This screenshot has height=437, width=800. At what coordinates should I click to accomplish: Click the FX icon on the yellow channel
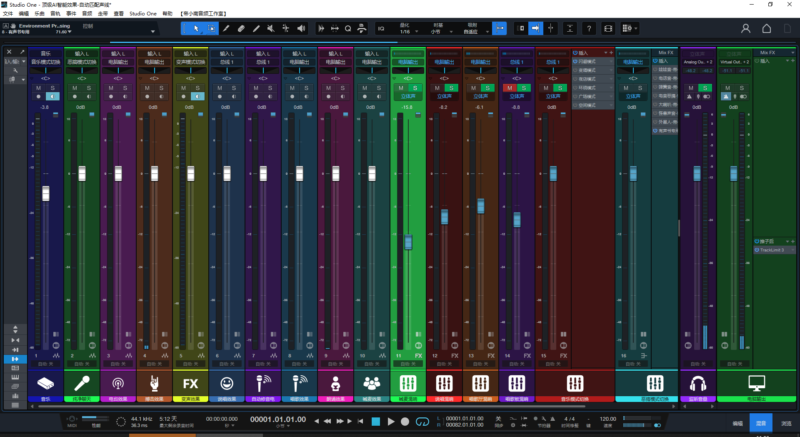click(x=189, y=383)
